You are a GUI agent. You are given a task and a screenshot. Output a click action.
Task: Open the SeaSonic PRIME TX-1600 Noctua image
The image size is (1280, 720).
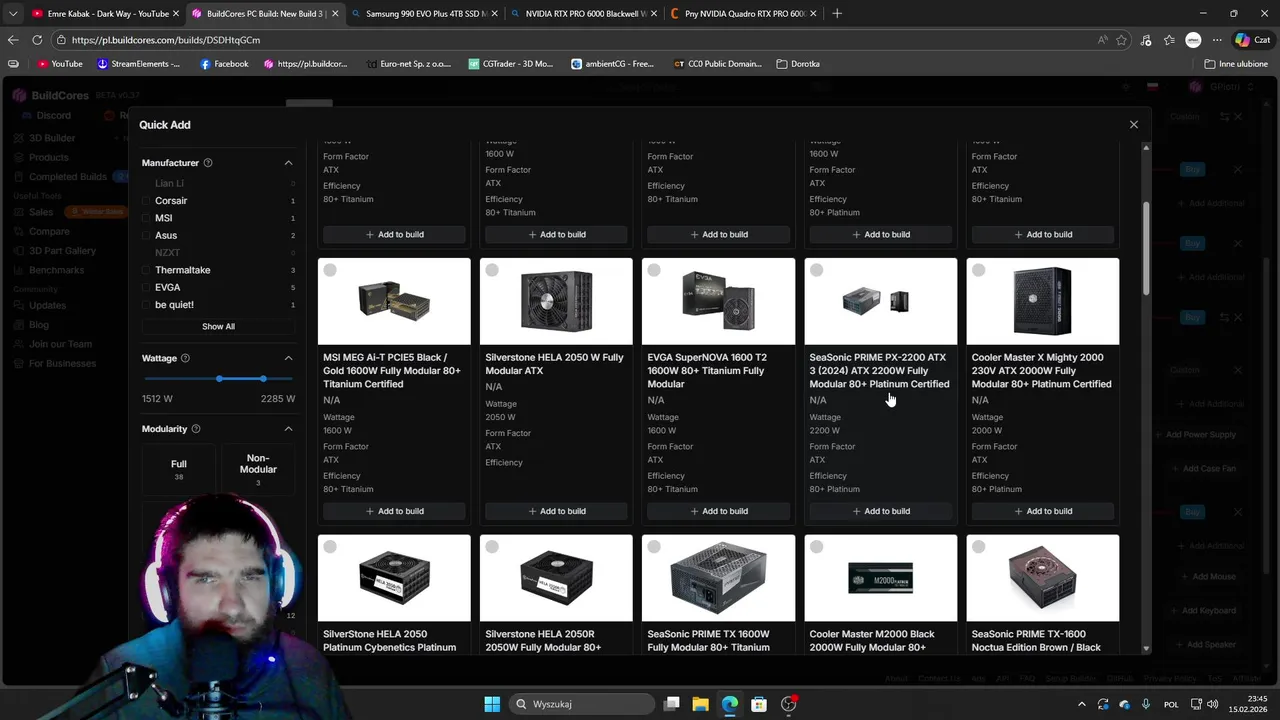point(1042,578)
